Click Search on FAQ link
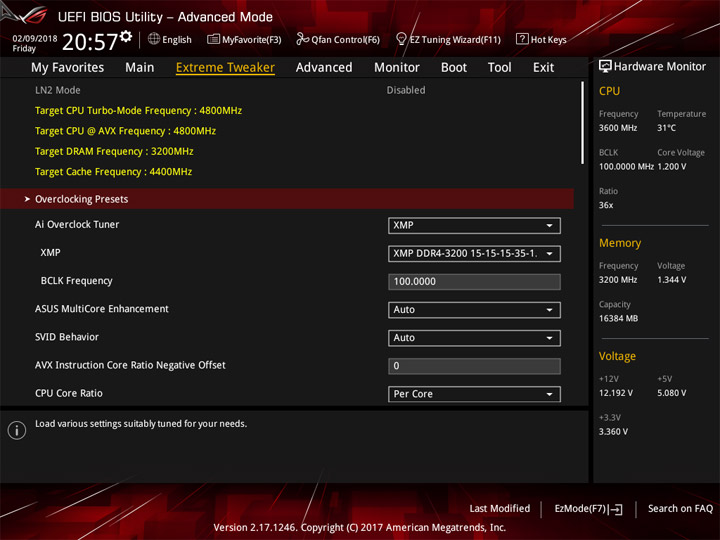 [680, 509]
